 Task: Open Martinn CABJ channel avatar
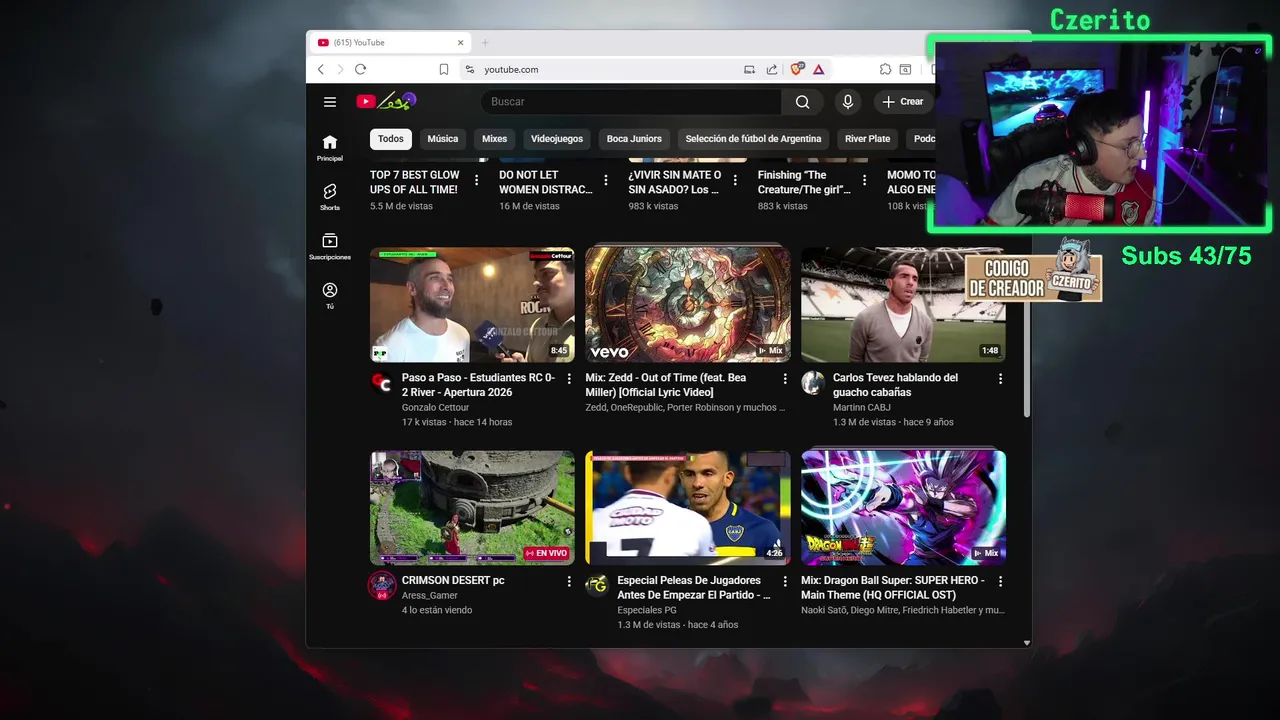click(813, 384)
